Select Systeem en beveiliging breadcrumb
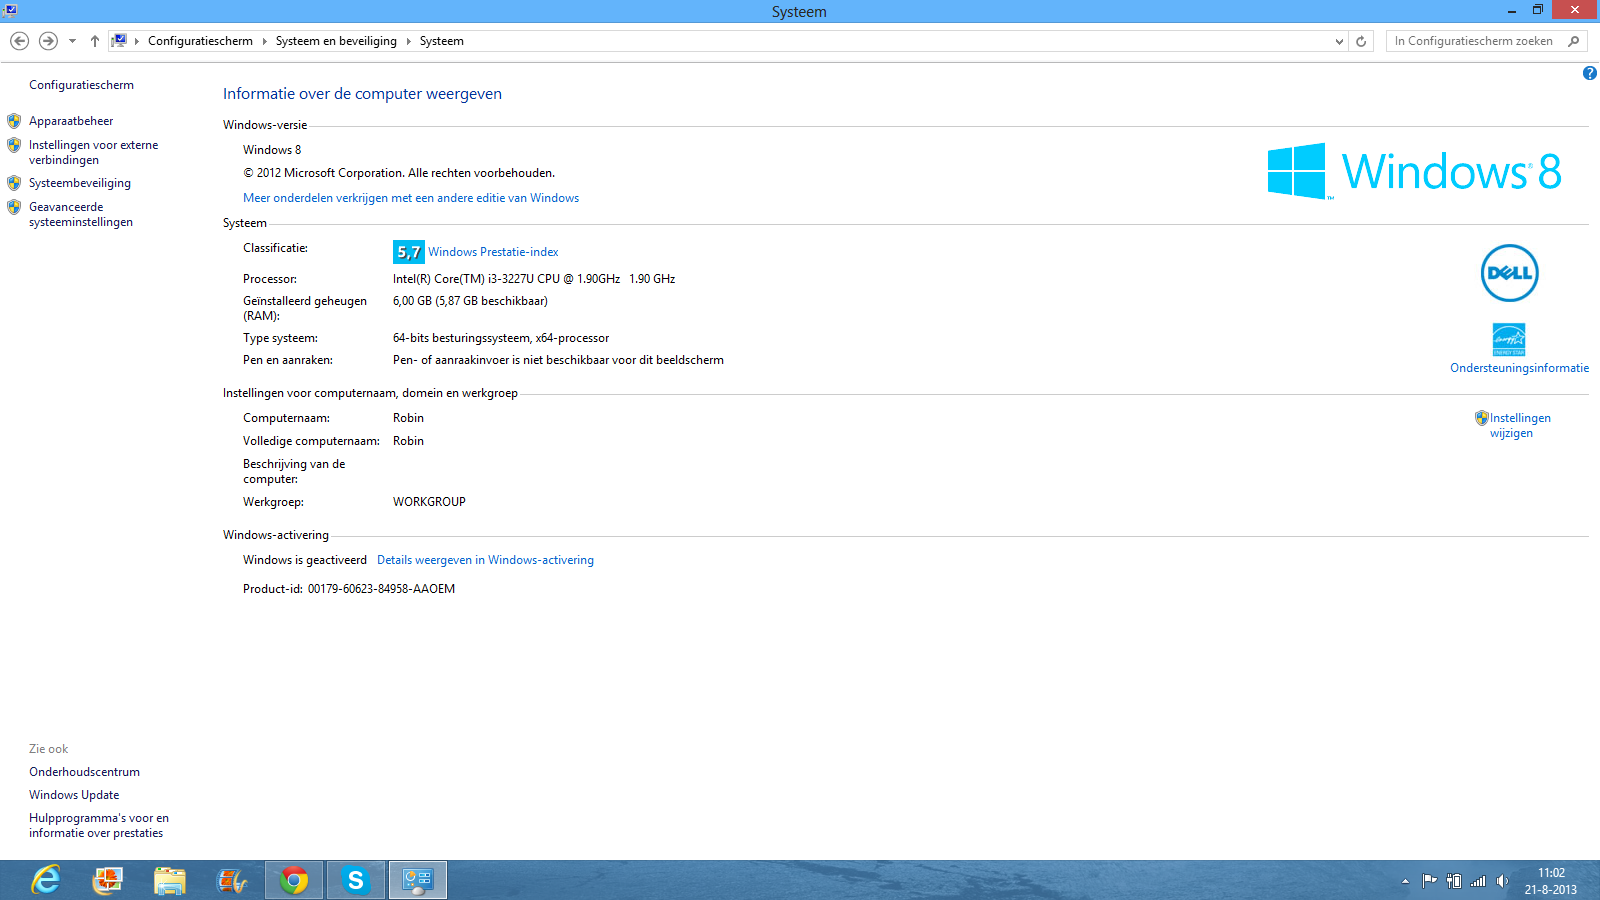 336,41
